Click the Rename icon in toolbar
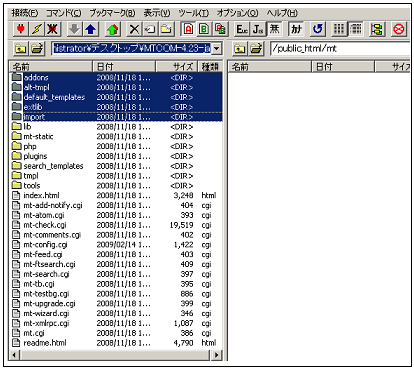Image resolution: width=414 pixels, height=370 pixels. pyautogui.click(x=150, y=29)
